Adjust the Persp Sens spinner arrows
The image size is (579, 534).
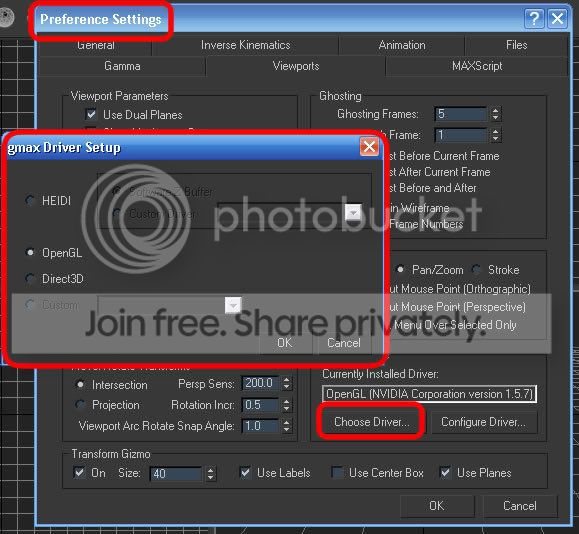point(287,383)
